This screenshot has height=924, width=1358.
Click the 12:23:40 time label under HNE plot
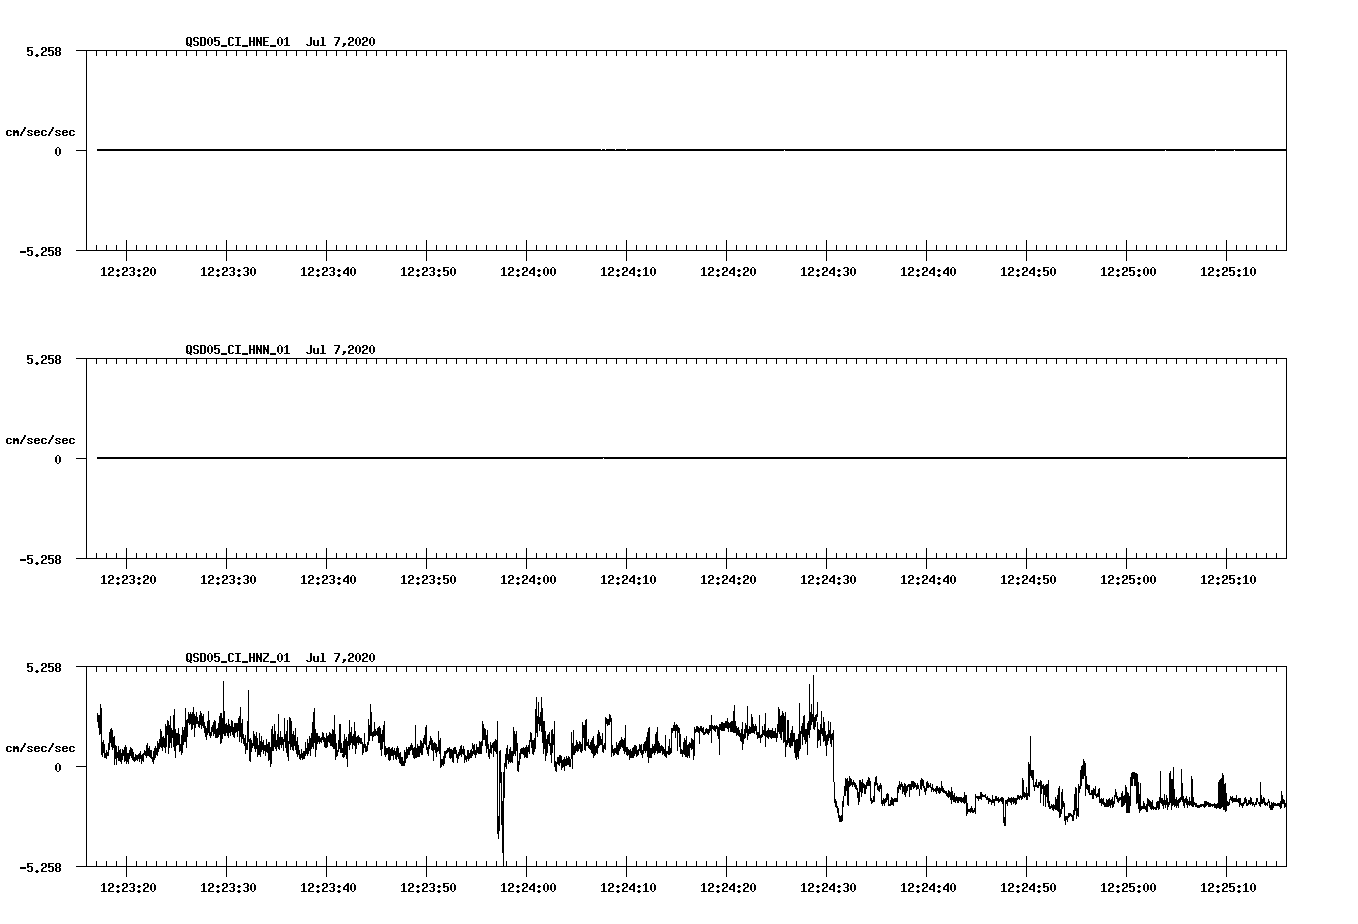click(328, 272)
